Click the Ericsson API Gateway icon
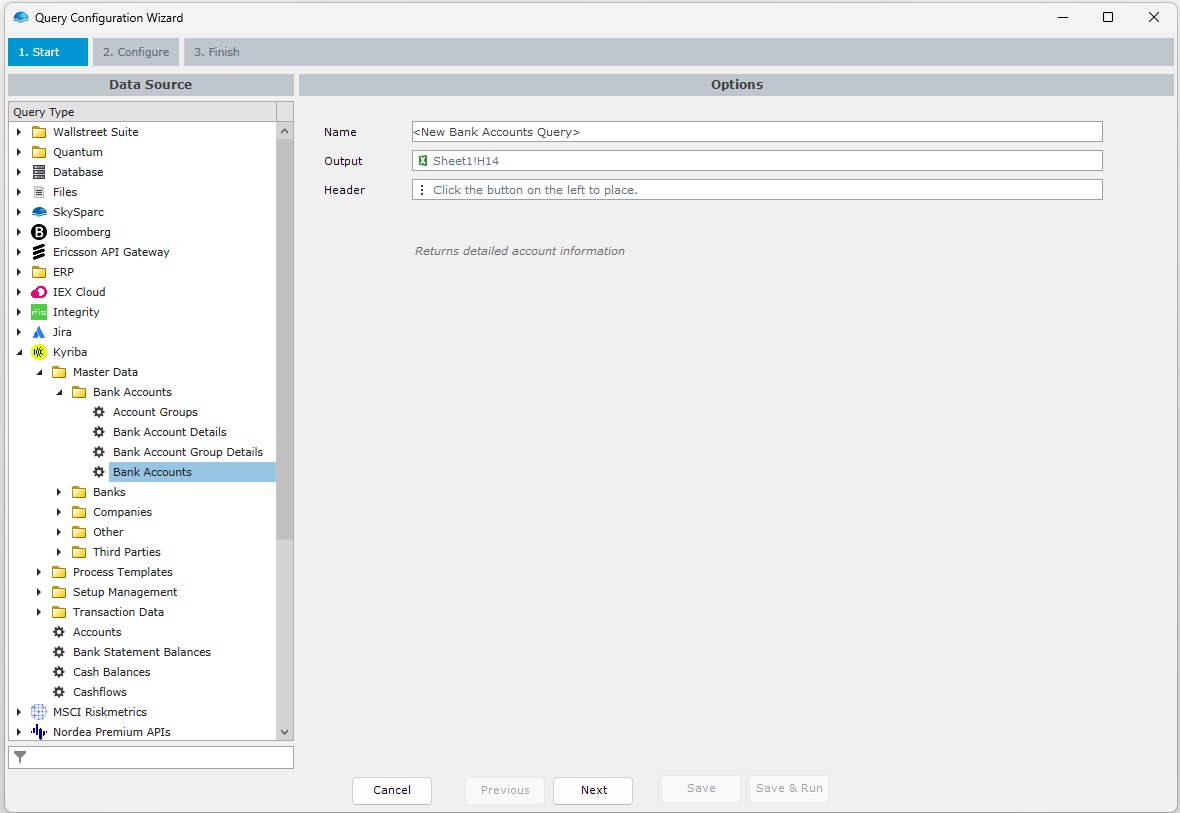Viewport: 1180px width, 813px height. 39,252
